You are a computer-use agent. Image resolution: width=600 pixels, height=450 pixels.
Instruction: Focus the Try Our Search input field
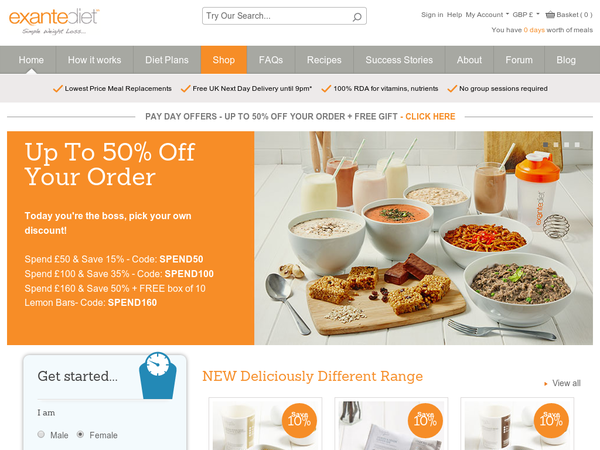[x=277, y=16]
